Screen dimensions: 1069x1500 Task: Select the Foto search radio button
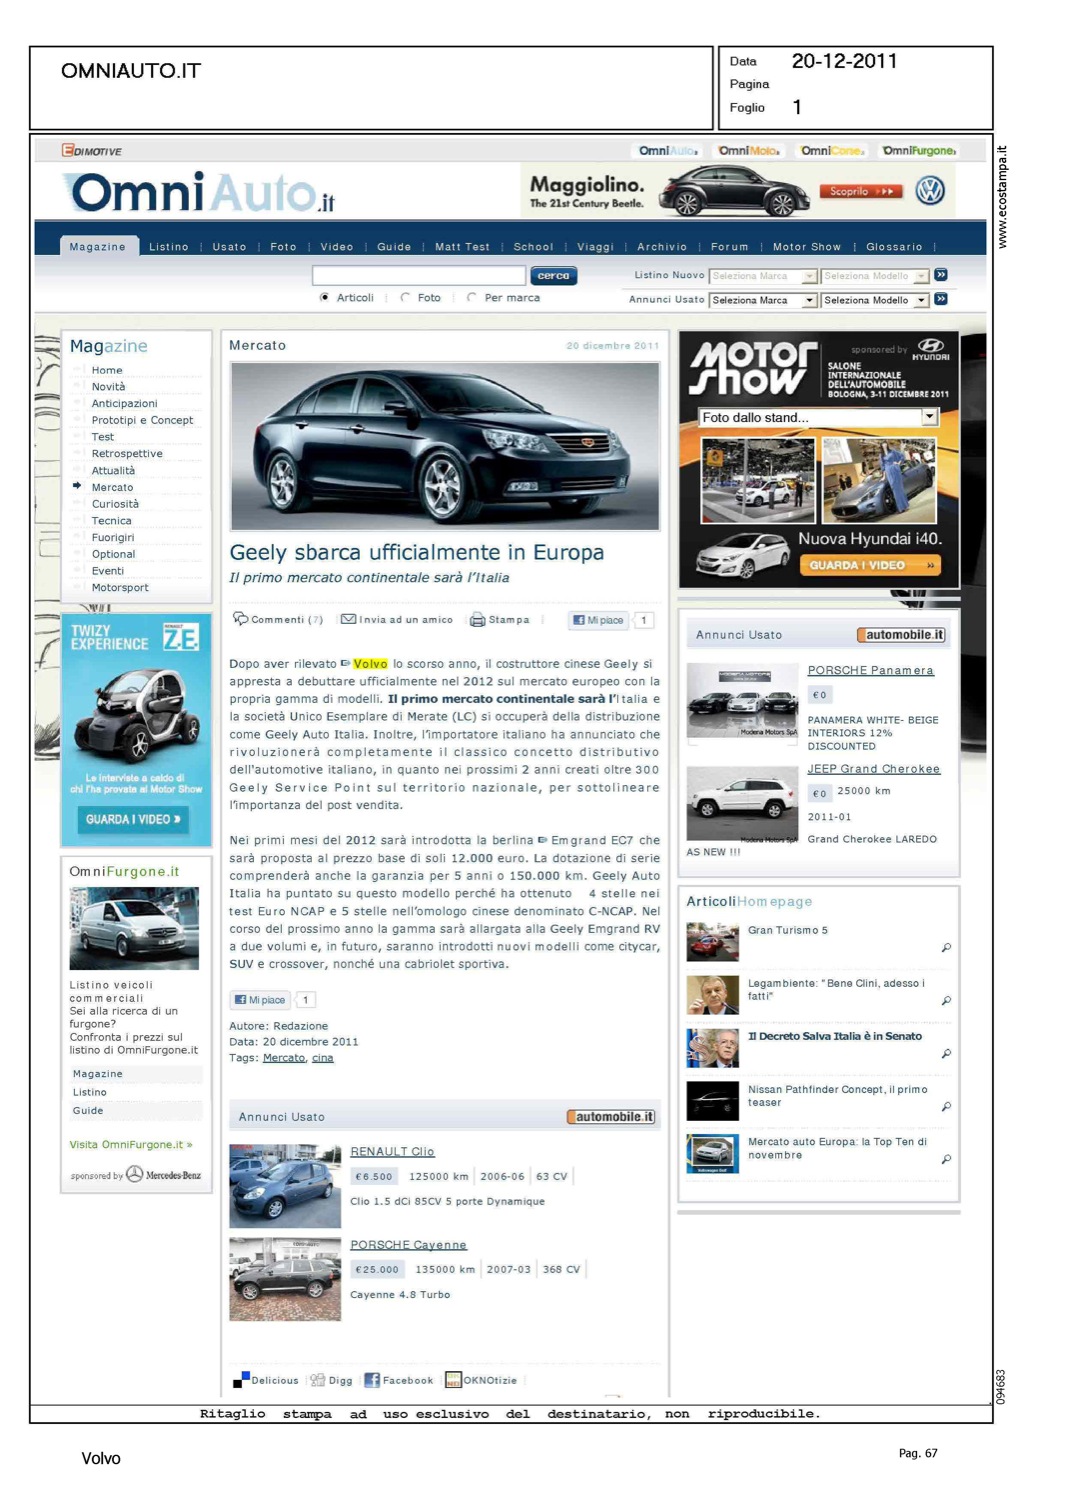[405, 298]
